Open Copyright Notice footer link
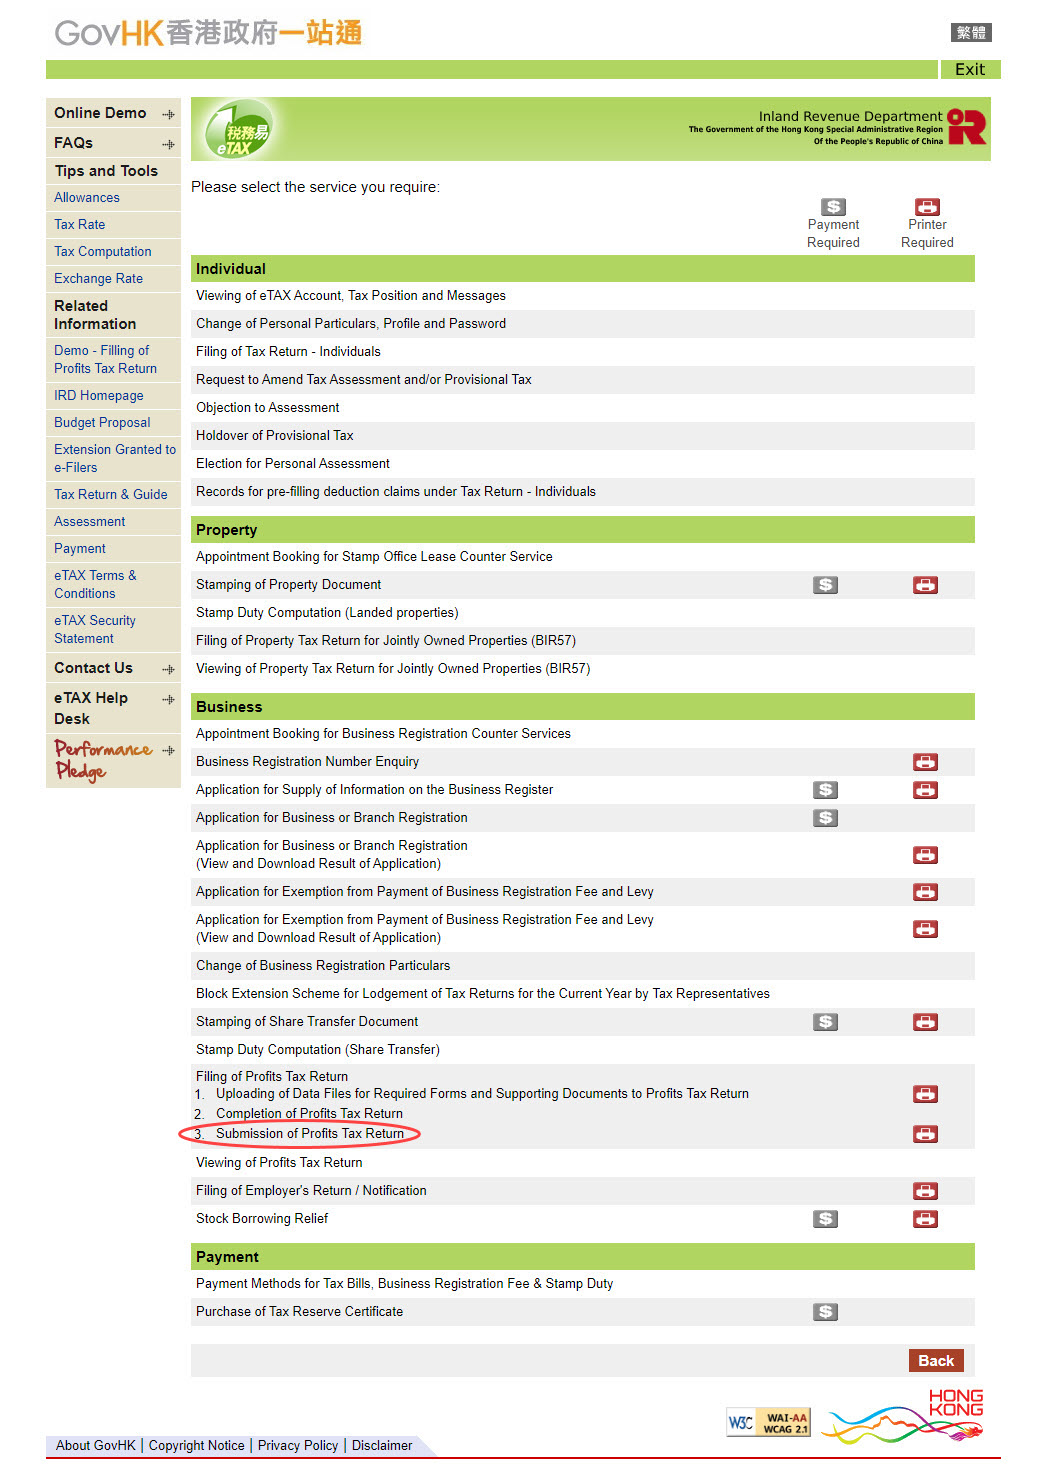Screen dimensions: 1042x1464 point(196,1446)
